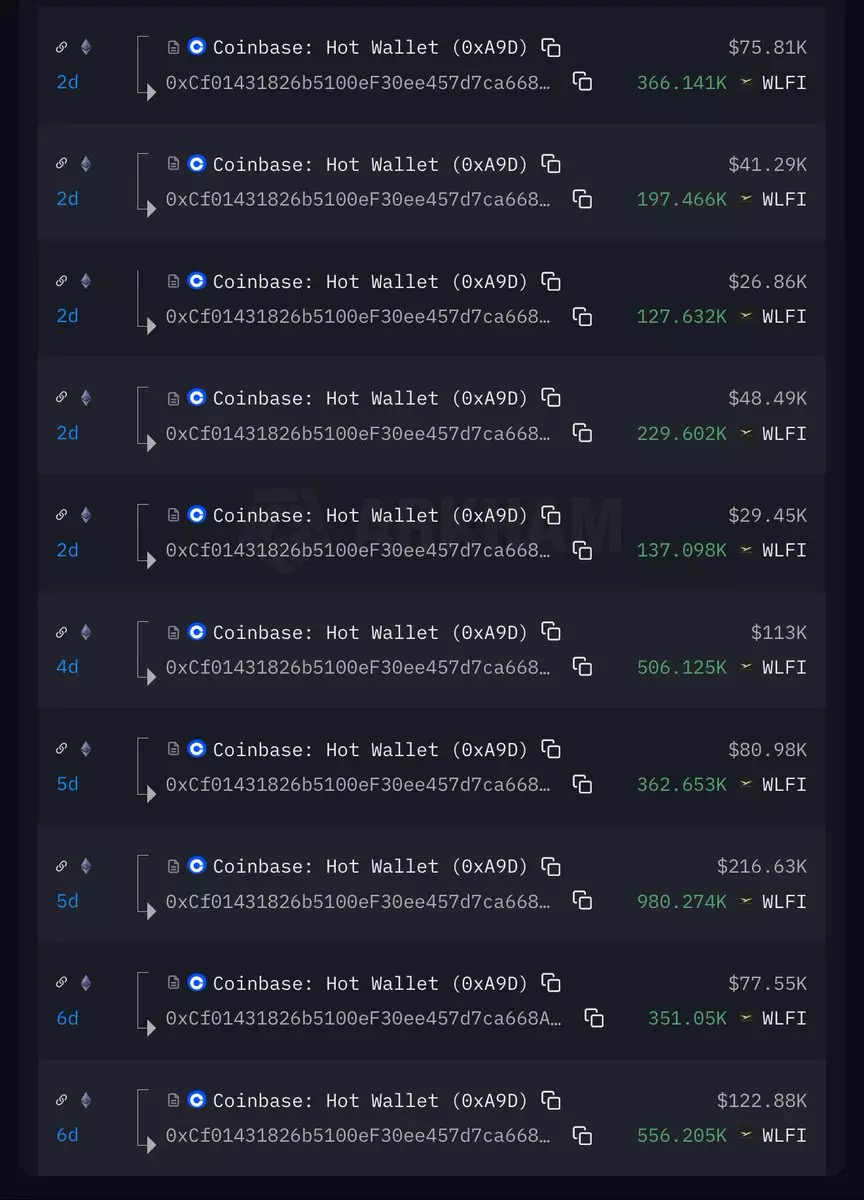Click WLFI token icon in 556.205K row
The image size is (864, 1200).
[745, 1135]
